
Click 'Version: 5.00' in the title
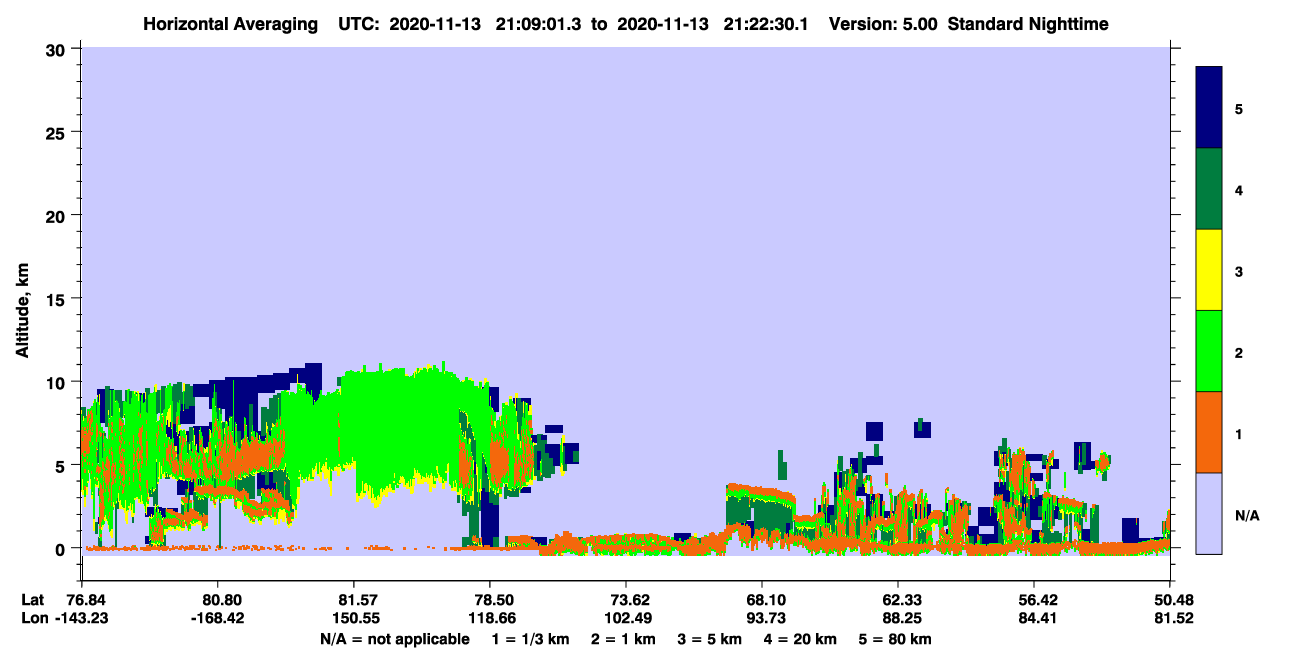point(883,24)
